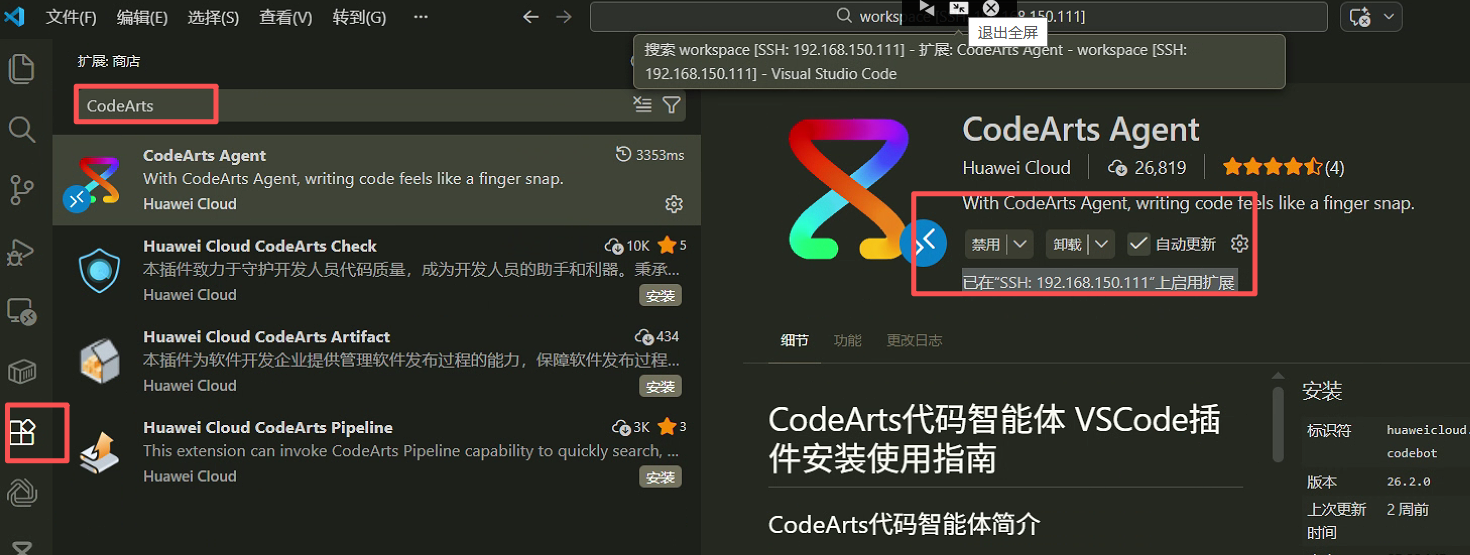Open the Go (转到) menu

click(x=359, y=17)
